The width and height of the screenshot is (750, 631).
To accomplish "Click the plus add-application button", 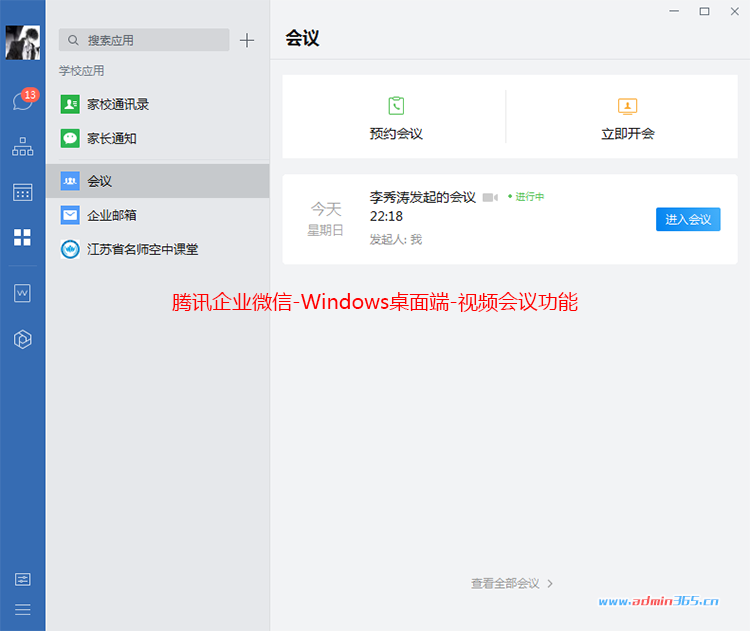I will [247, 40].
